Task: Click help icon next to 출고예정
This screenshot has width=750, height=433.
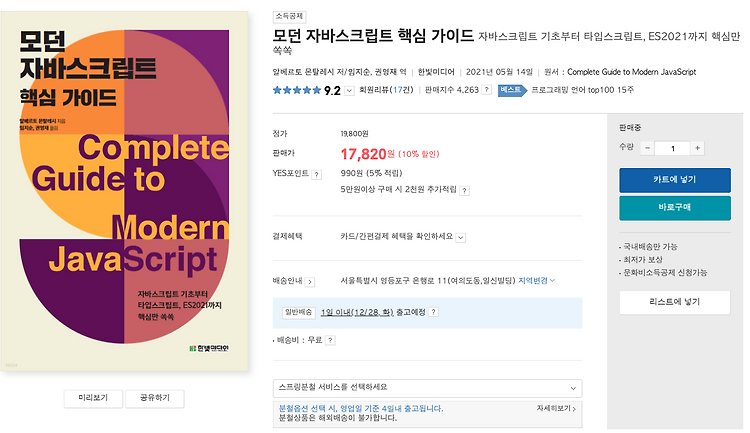Action: (x=433, y=312)
